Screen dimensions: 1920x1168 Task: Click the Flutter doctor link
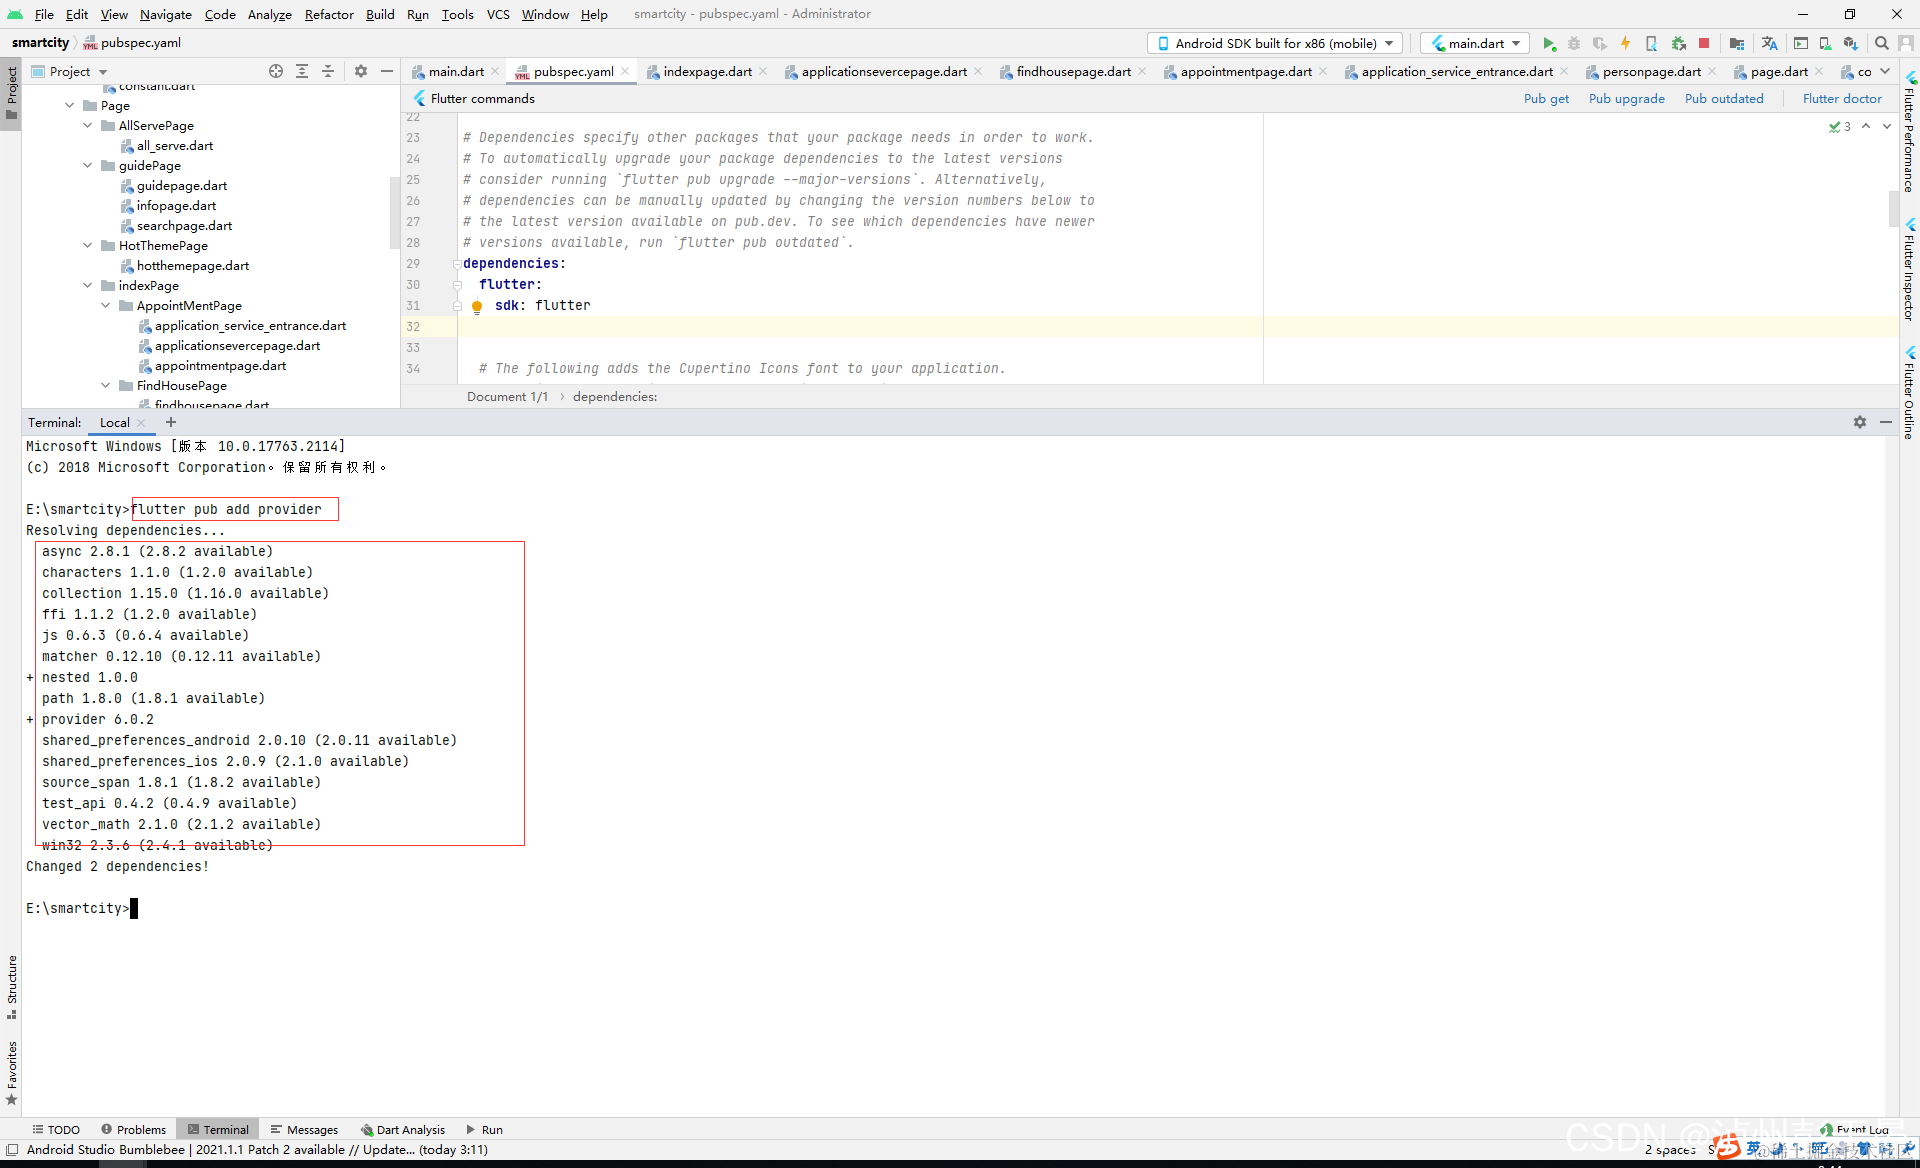click(1841, 98)
